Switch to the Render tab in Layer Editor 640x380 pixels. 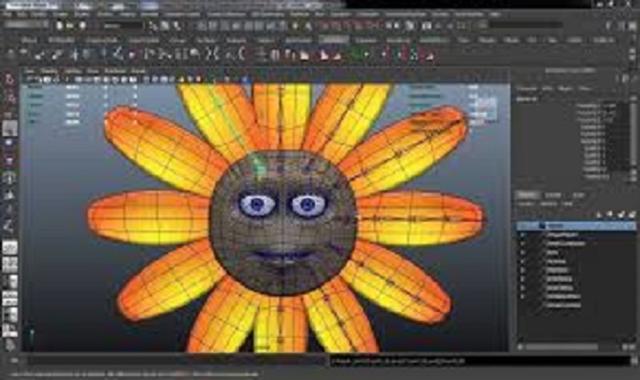[553, 195]
